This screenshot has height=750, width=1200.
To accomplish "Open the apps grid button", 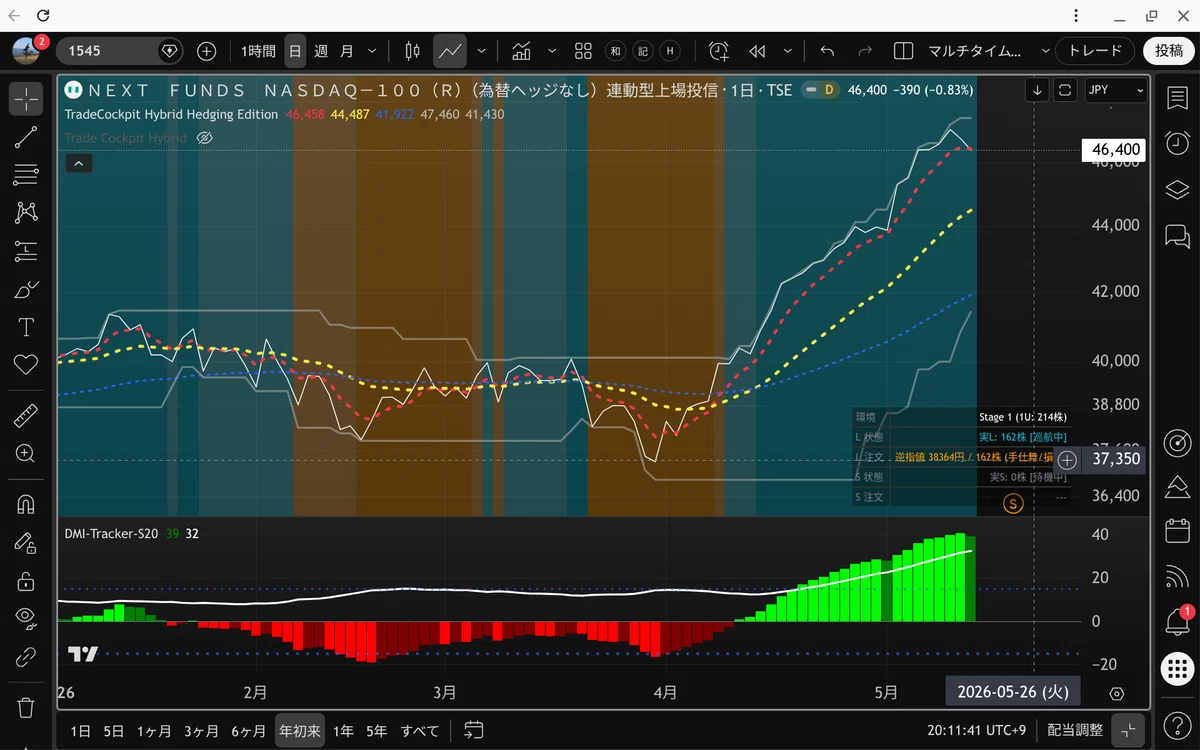I will pos(1177,669).
